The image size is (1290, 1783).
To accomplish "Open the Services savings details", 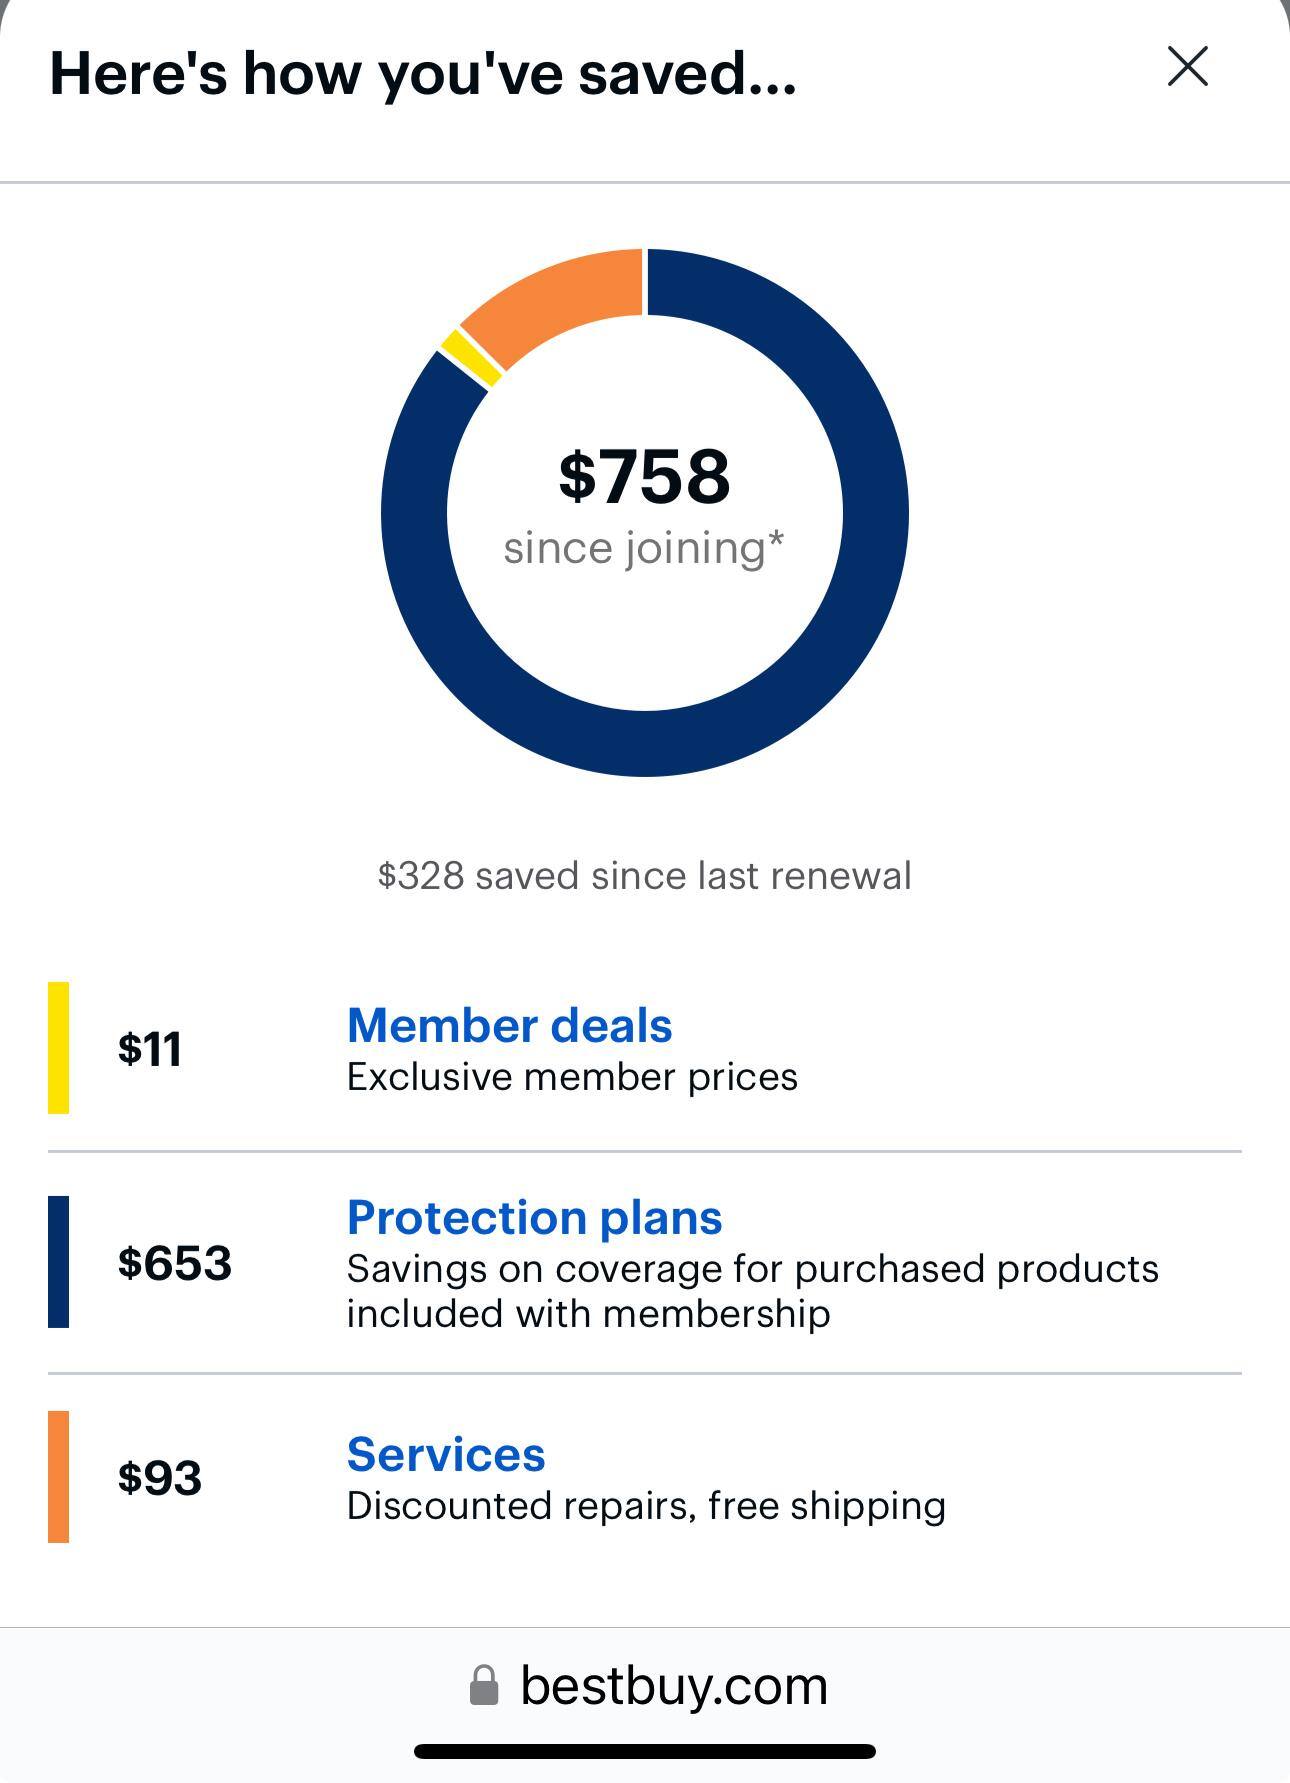I will click(x=446, y=1455).
